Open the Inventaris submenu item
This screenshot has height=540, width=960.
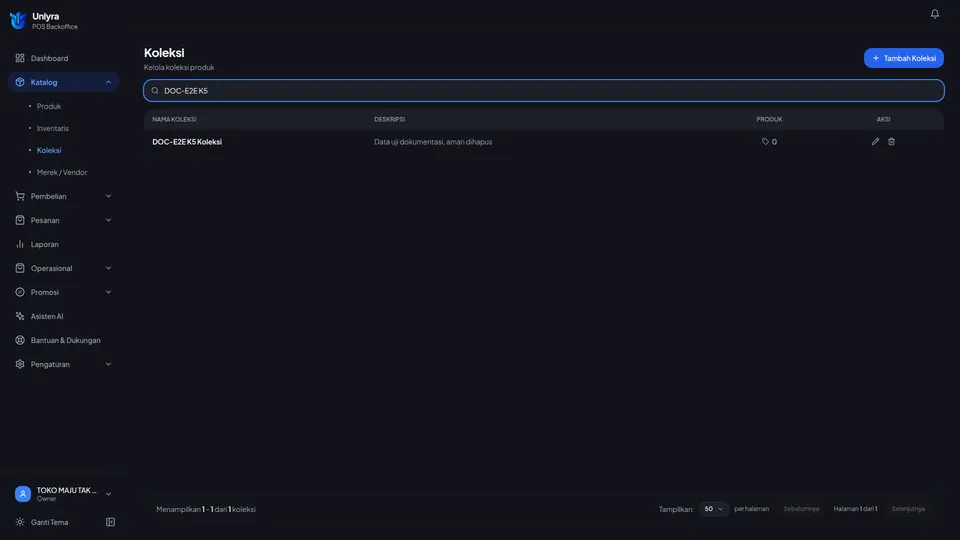coord(52,128)
